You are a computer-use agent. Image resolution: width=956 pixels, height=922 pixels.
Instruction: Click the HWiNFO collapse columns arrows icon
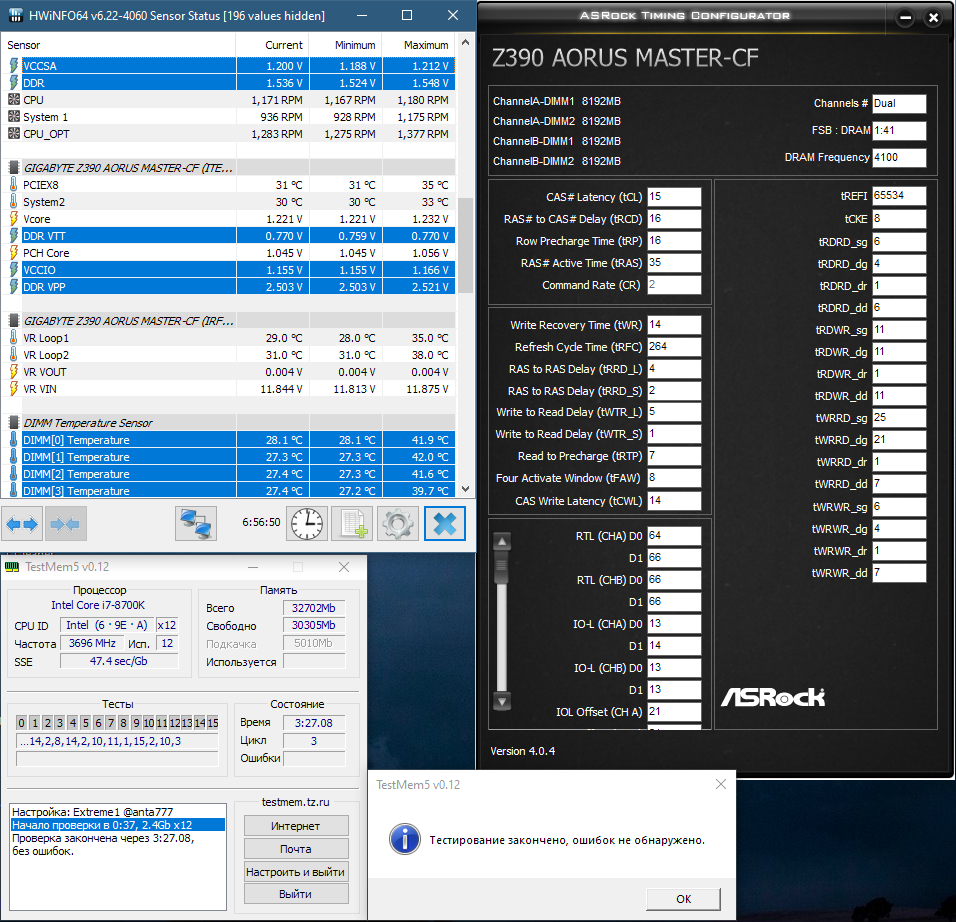click(x=65, y=524)
